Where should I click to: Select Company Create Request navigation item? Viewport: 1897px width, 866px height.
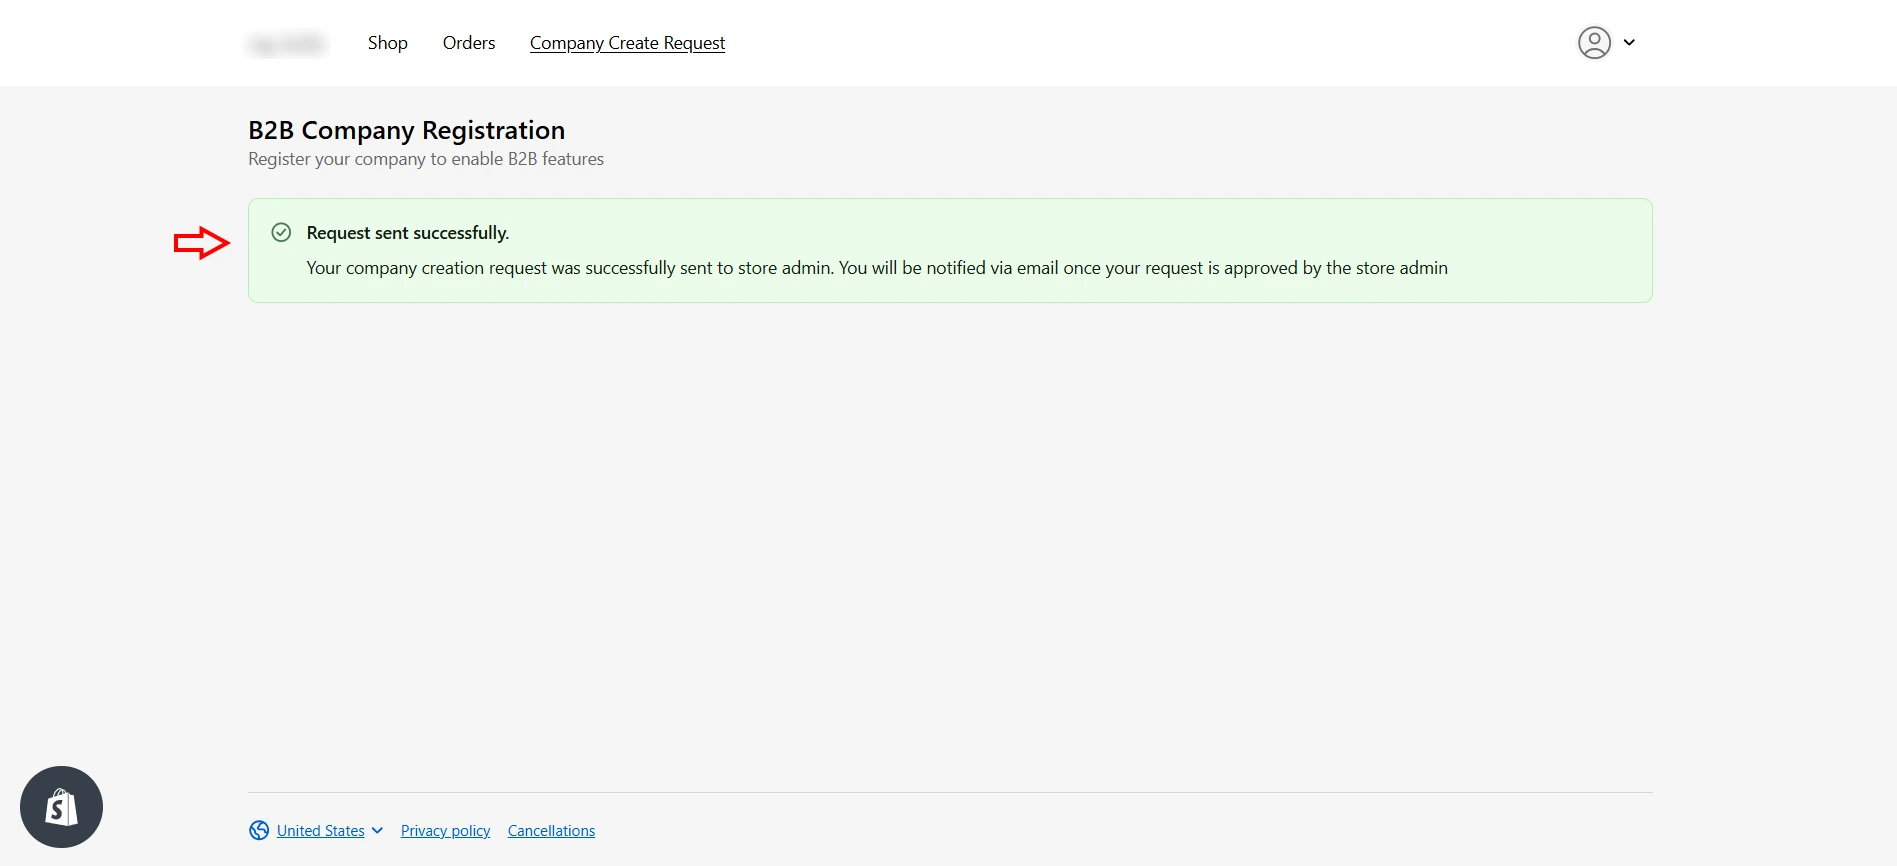pos(628,43)
